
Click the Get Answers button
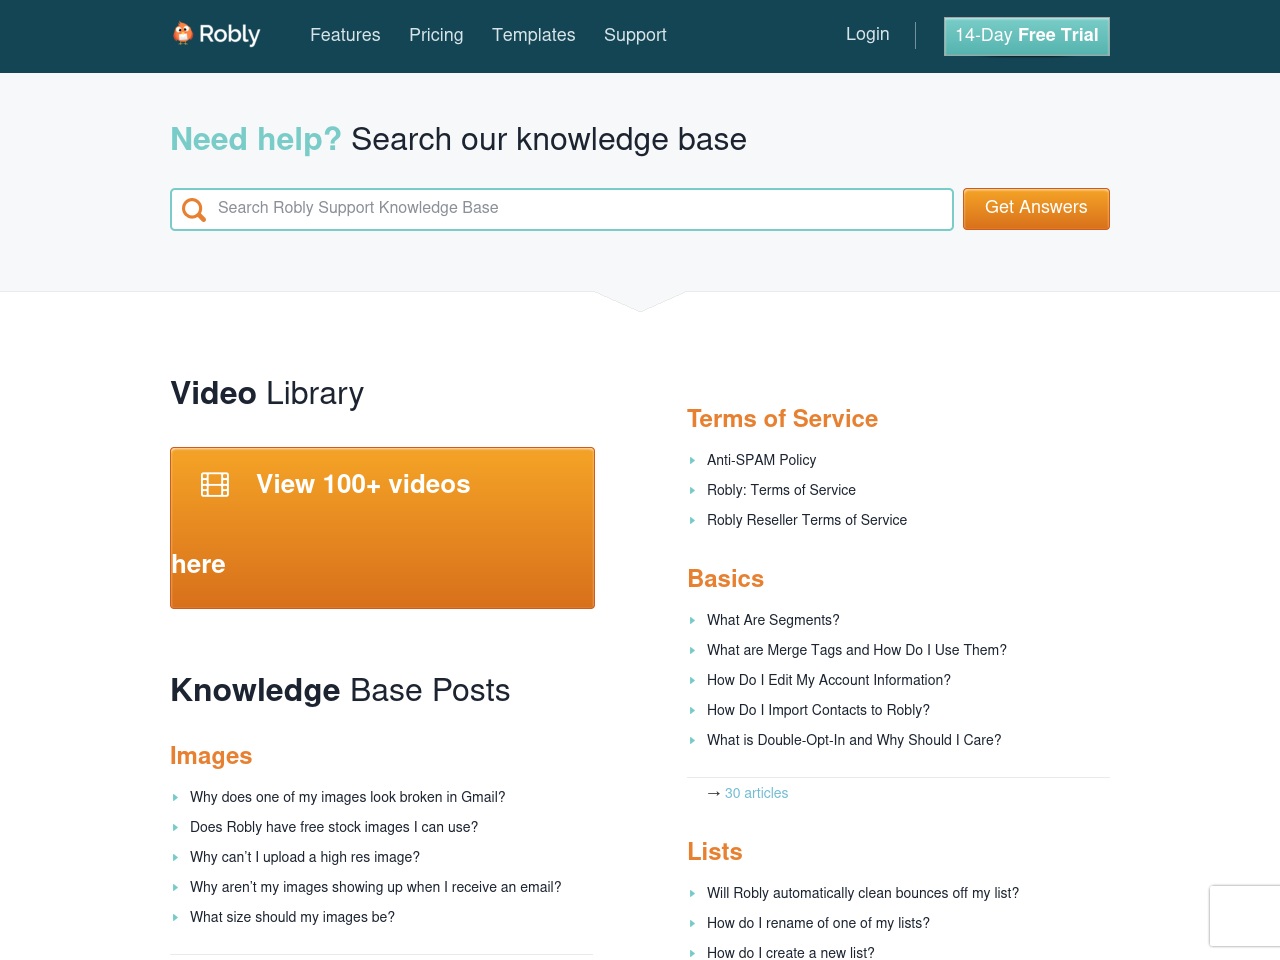(1036, 209)
